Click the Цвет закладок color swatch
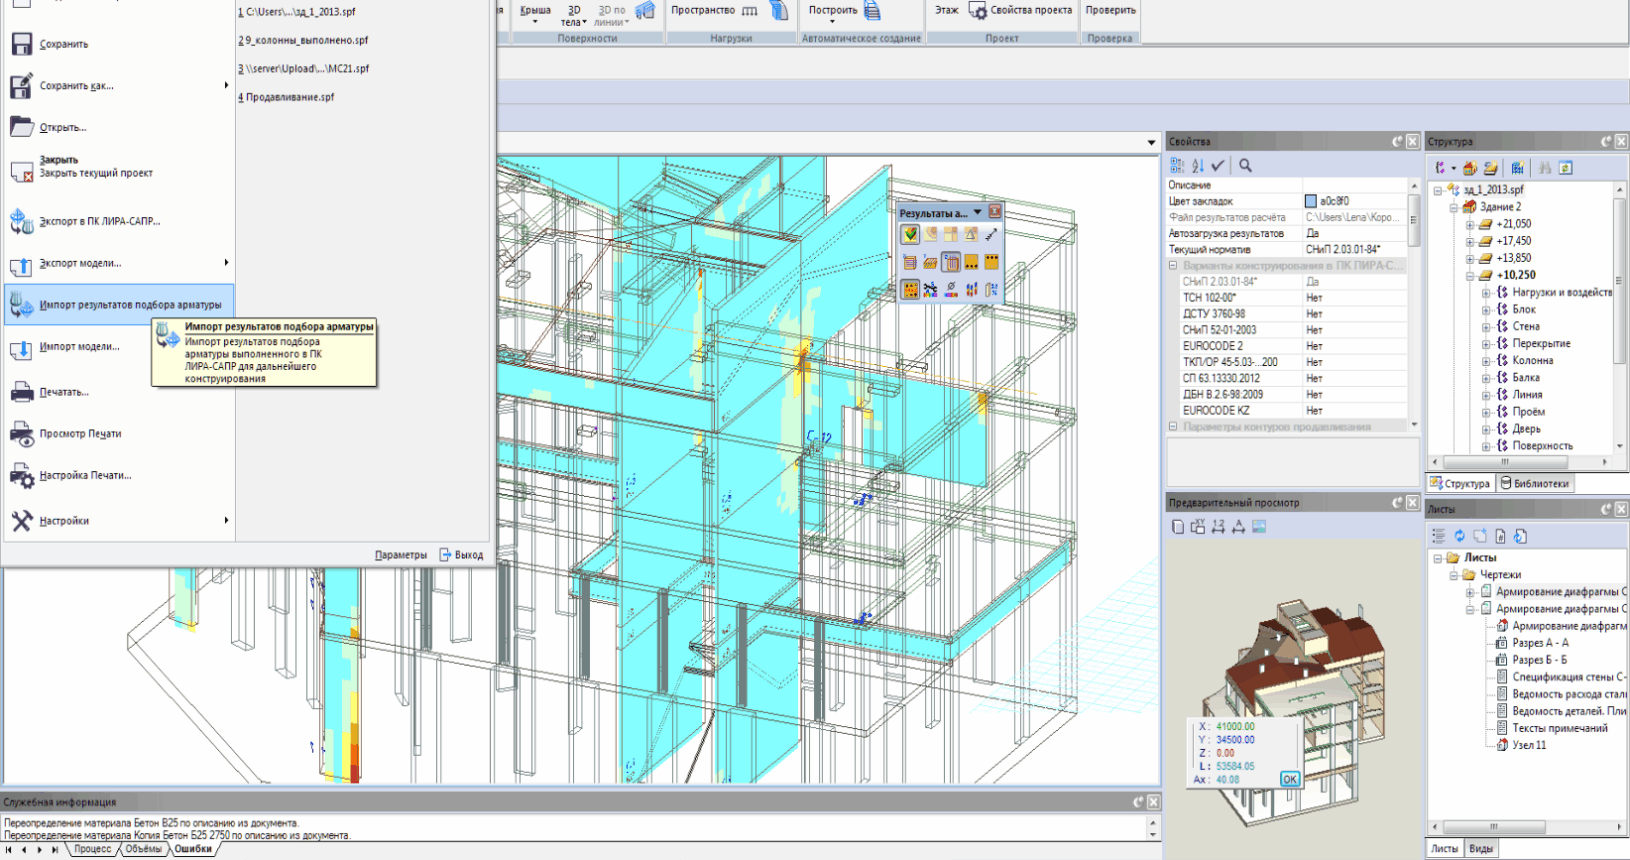 click(x=1311, y=201)
